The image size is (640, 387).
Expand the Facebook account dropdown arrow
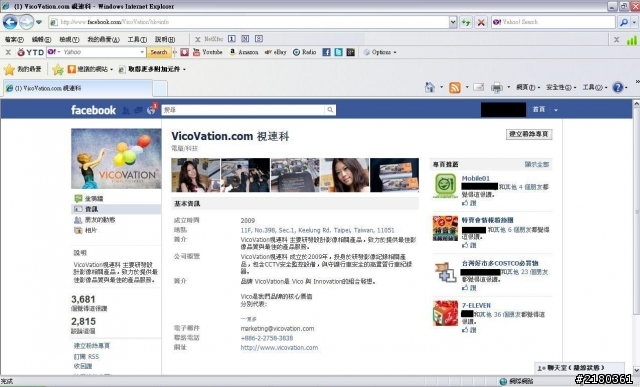coord(556,110)
